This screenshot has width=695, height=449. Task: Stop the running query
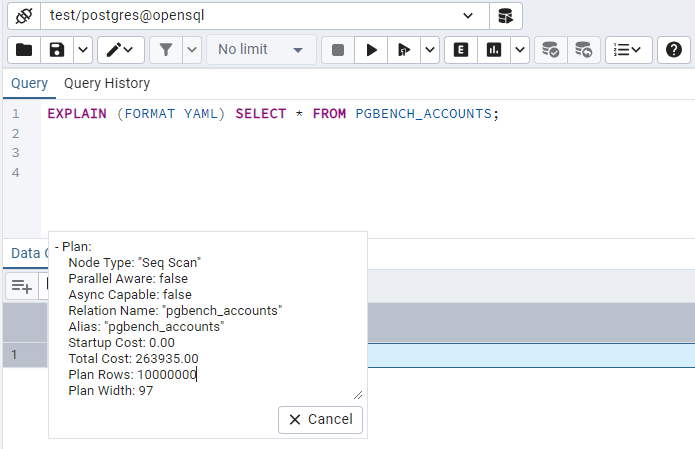[338, 49]
